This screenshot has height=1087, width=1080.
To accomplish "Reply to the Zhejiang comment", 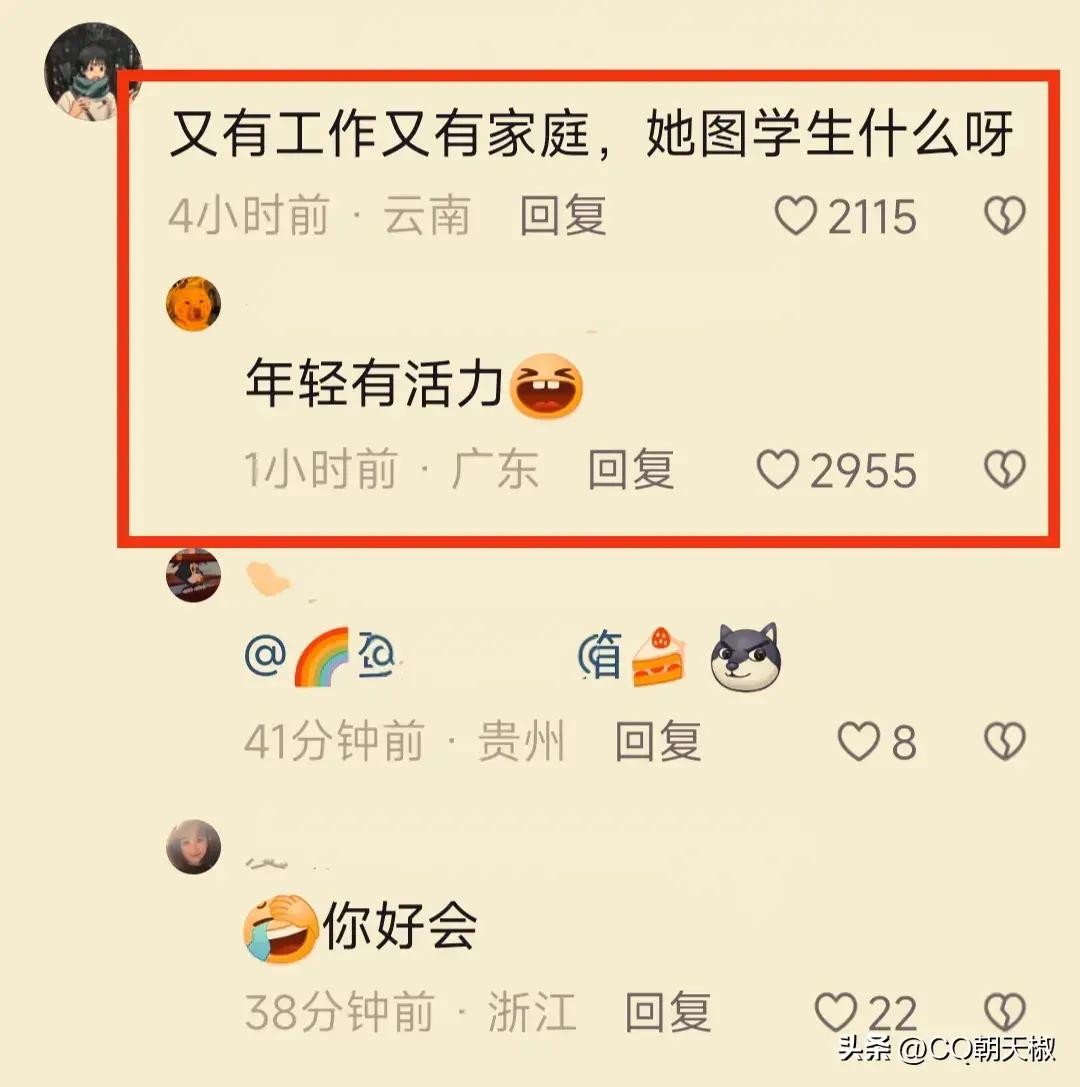I will [x=668, y=1012].
